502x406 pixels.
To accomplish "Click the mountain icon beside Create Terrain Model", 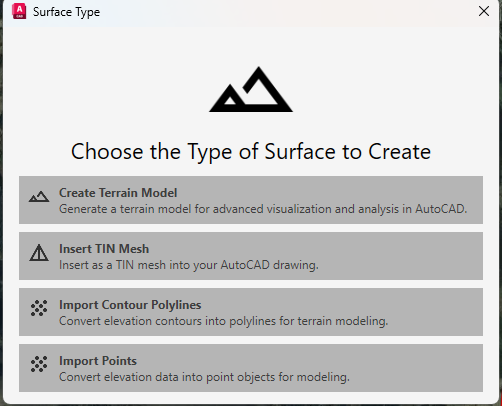I will tap(39, 197).
